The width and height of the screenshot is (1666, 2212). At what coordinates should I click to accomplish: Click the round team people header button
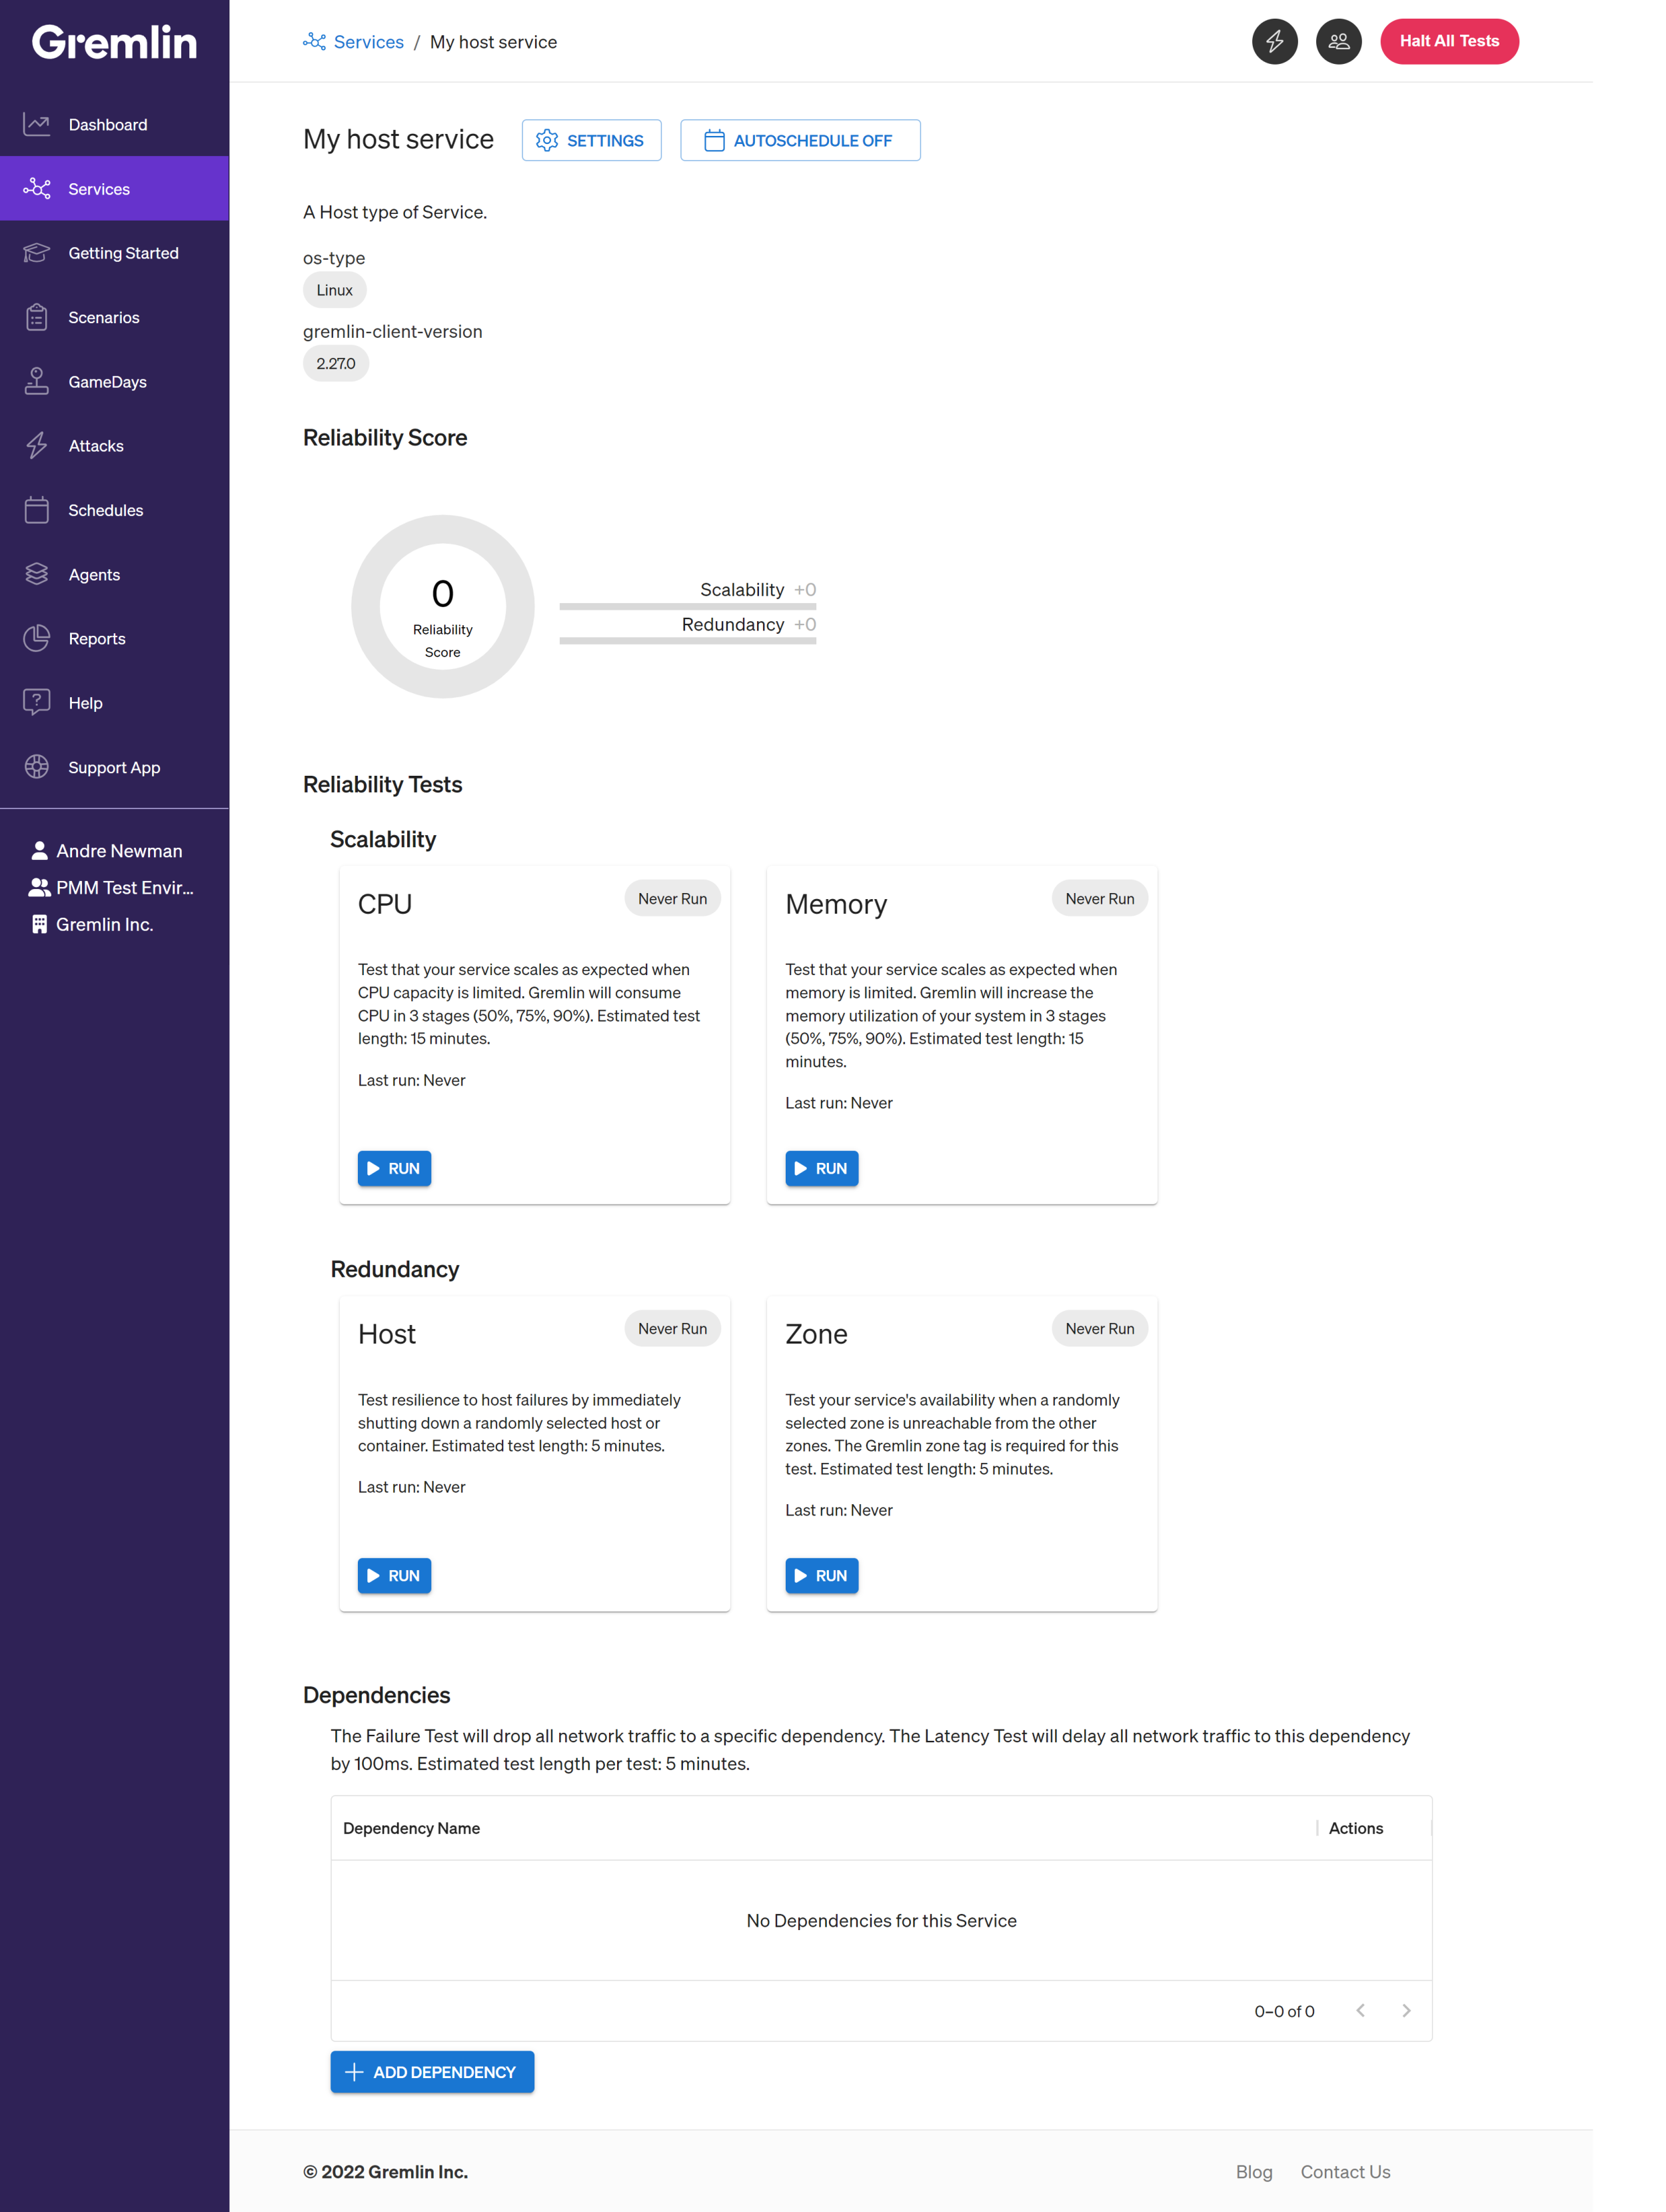coord(1339,41)
